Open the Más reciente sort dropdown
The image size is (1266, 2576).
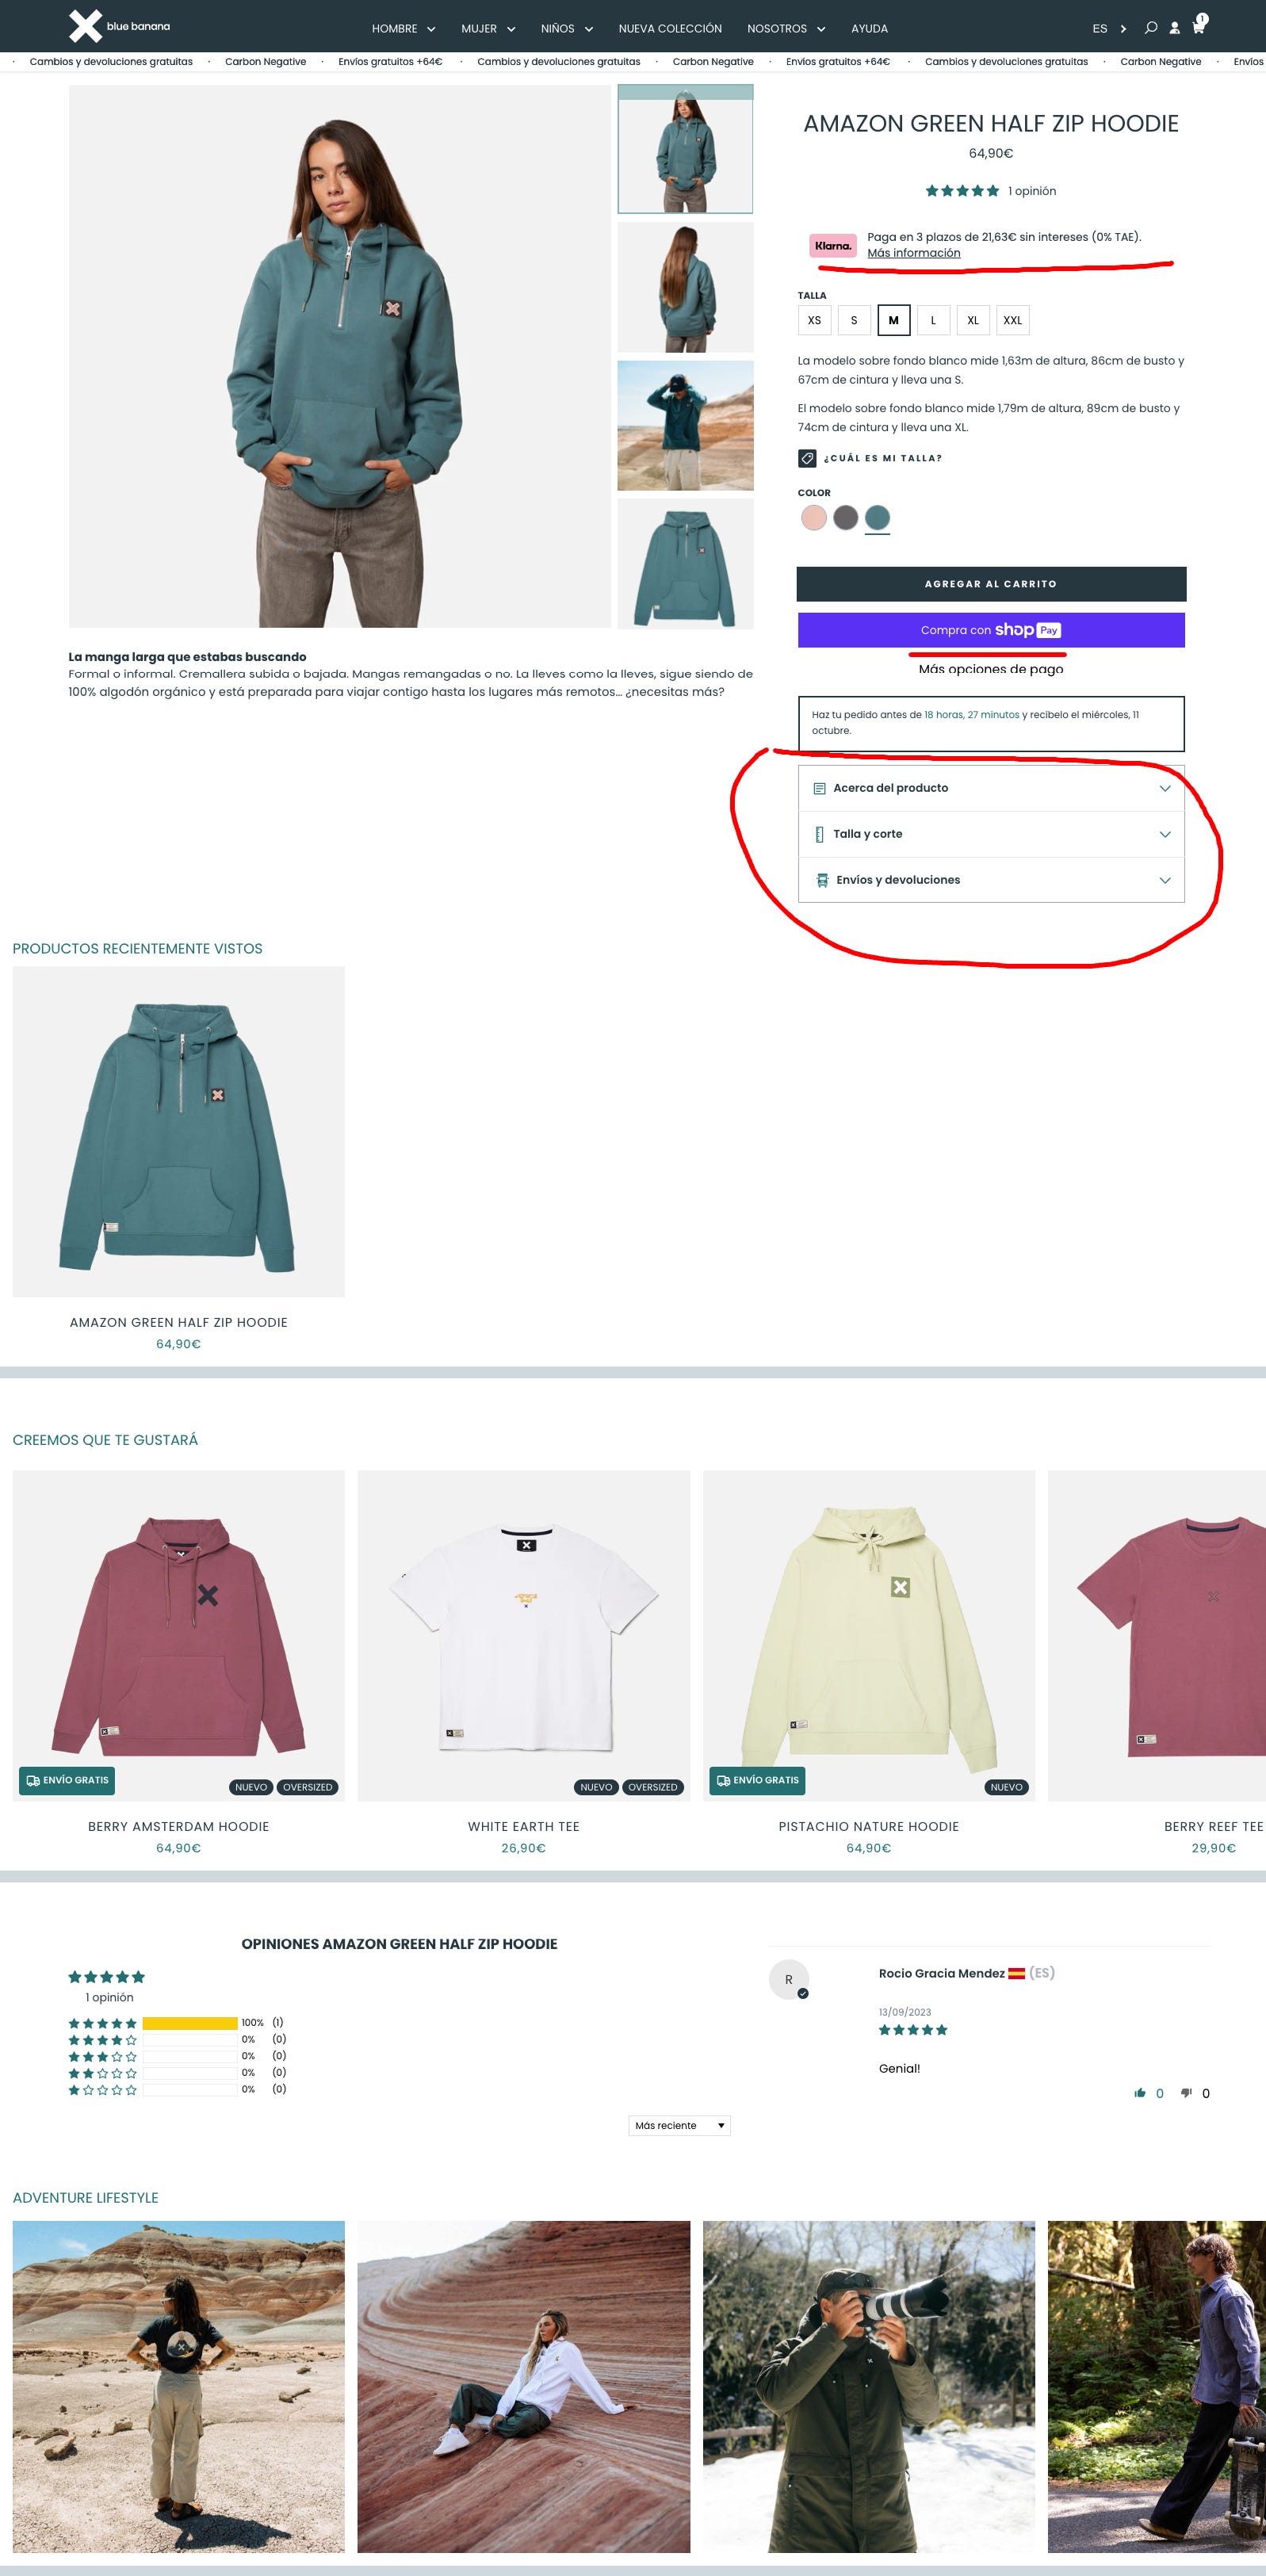(679, 2125)
